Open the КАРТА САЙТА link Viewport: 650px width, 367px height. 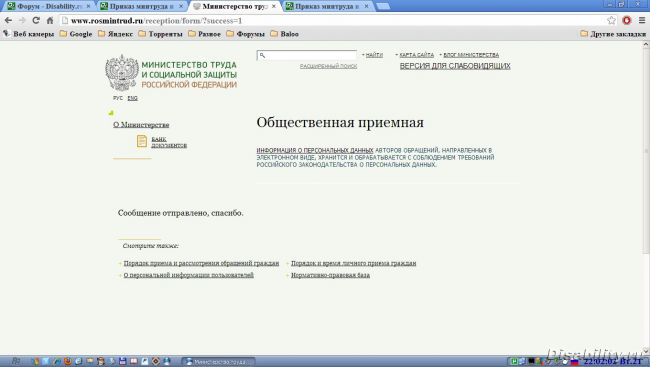[417, 55]
